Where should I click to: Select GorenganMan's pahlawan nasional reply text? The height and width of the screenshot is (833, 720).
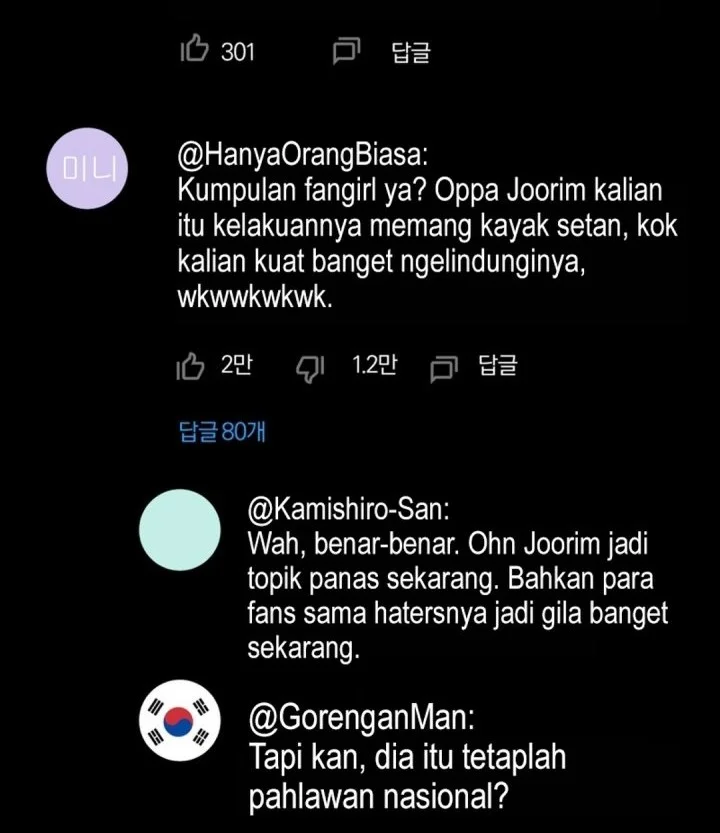[408, 776]
